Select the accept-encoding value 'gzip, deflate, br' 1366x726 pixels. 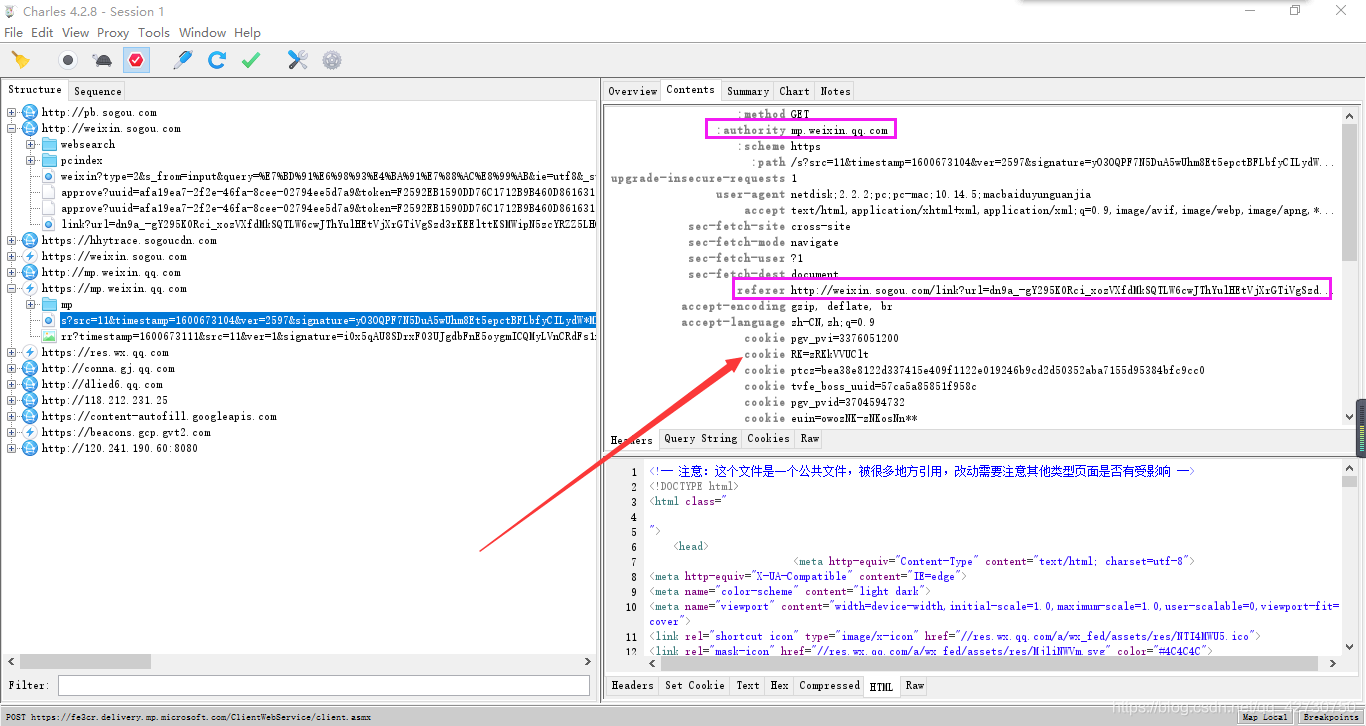pos(842,306)
